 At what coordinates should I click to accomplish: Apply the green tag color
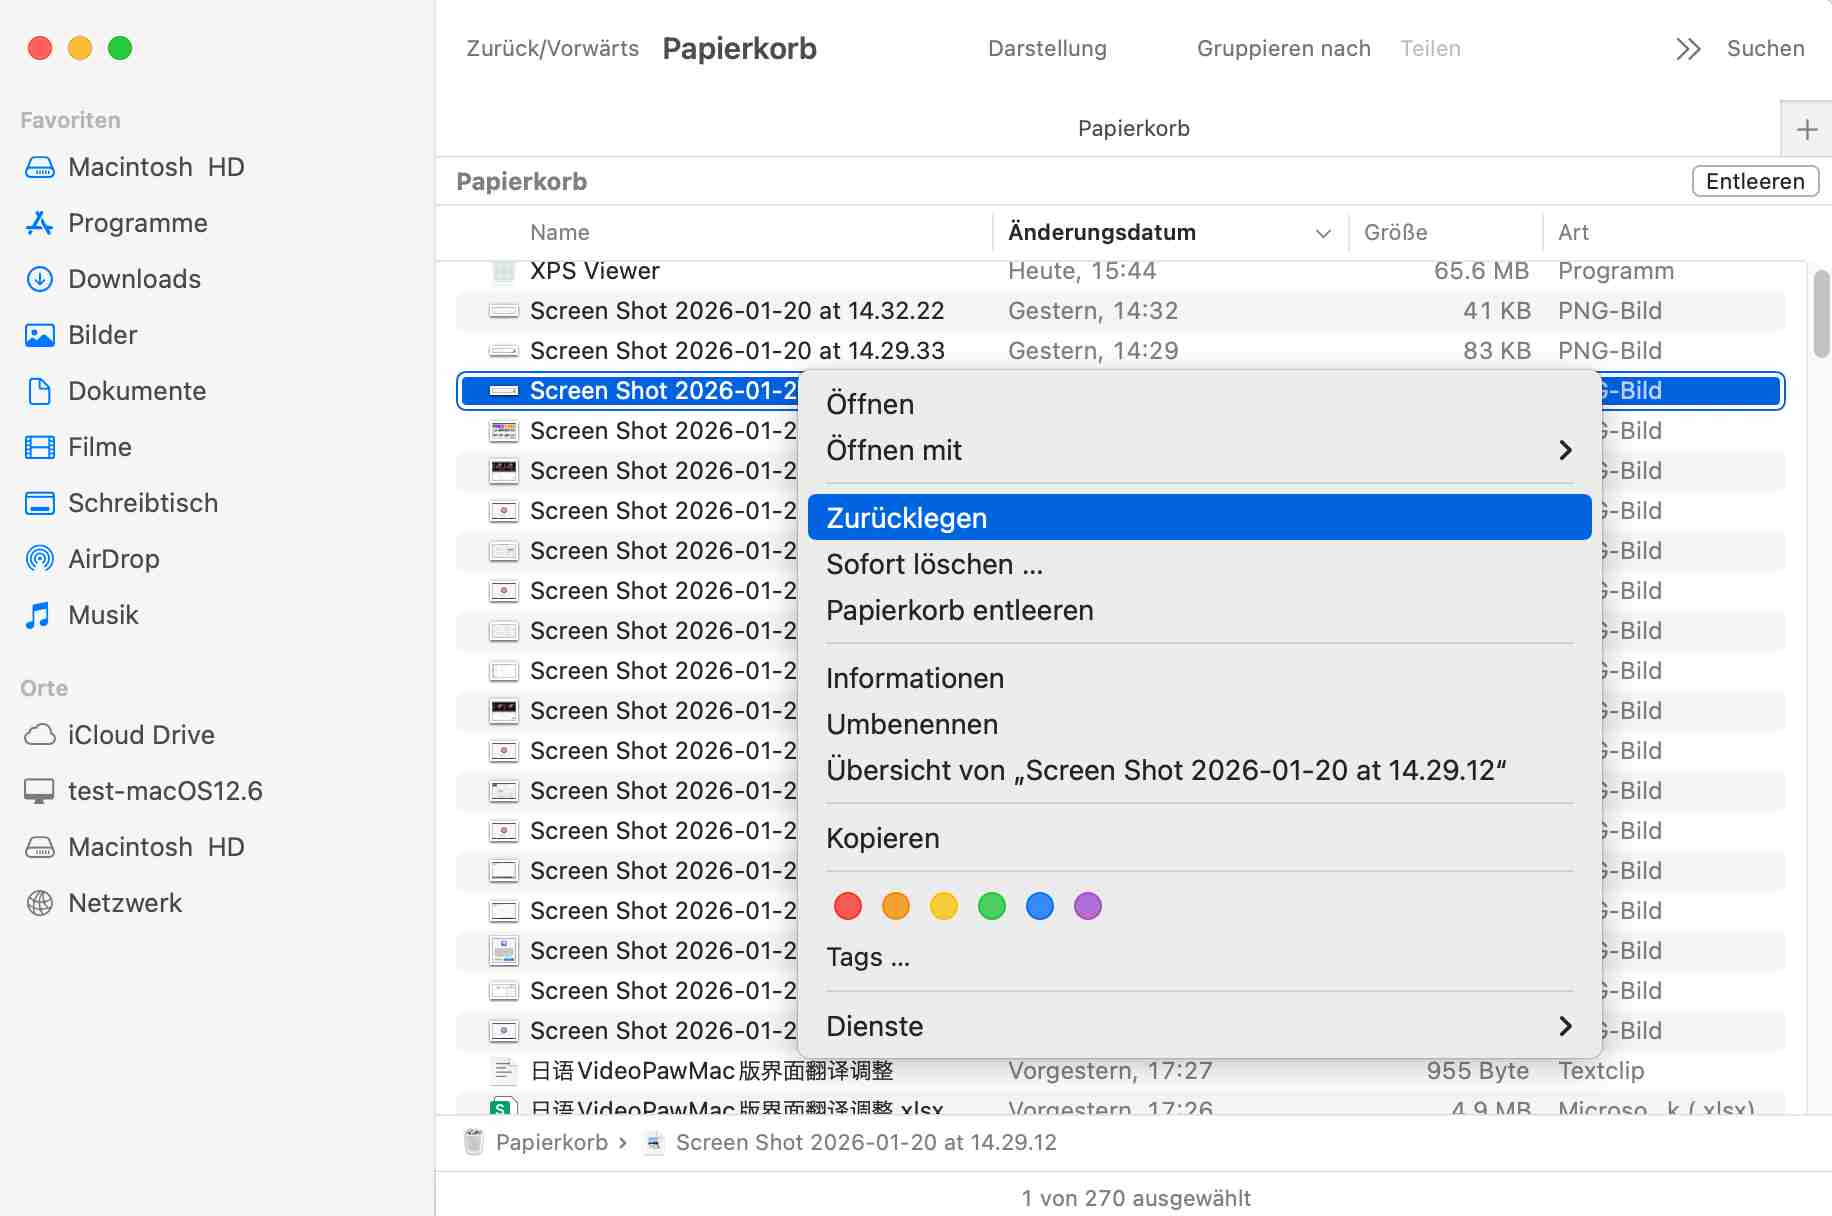tap(992, 906)
